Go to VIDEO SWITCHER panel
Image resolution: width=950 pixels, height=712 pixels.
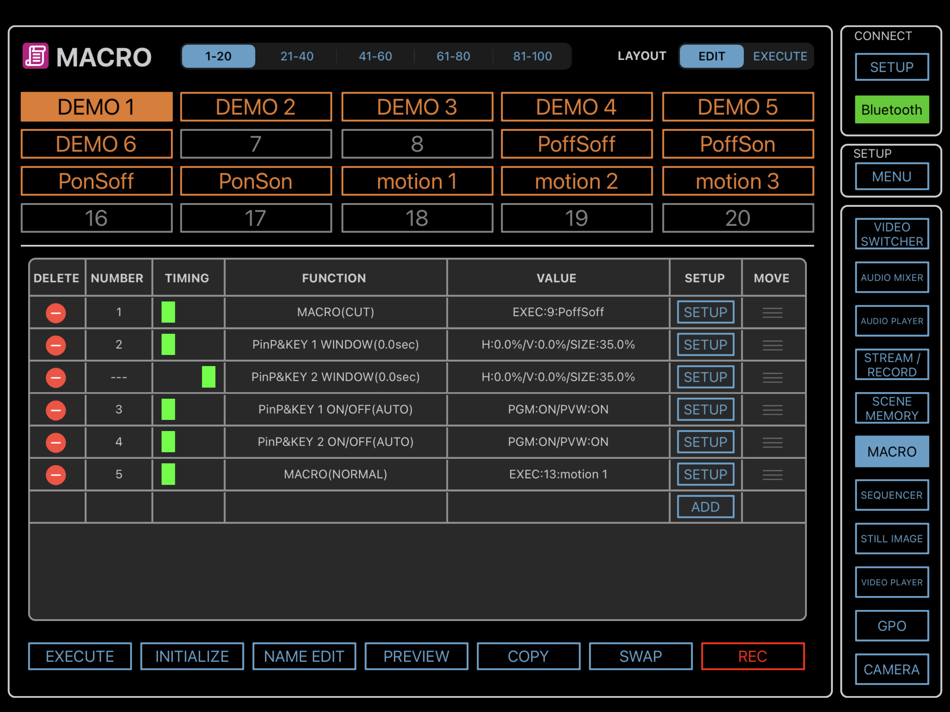(891, 234)
